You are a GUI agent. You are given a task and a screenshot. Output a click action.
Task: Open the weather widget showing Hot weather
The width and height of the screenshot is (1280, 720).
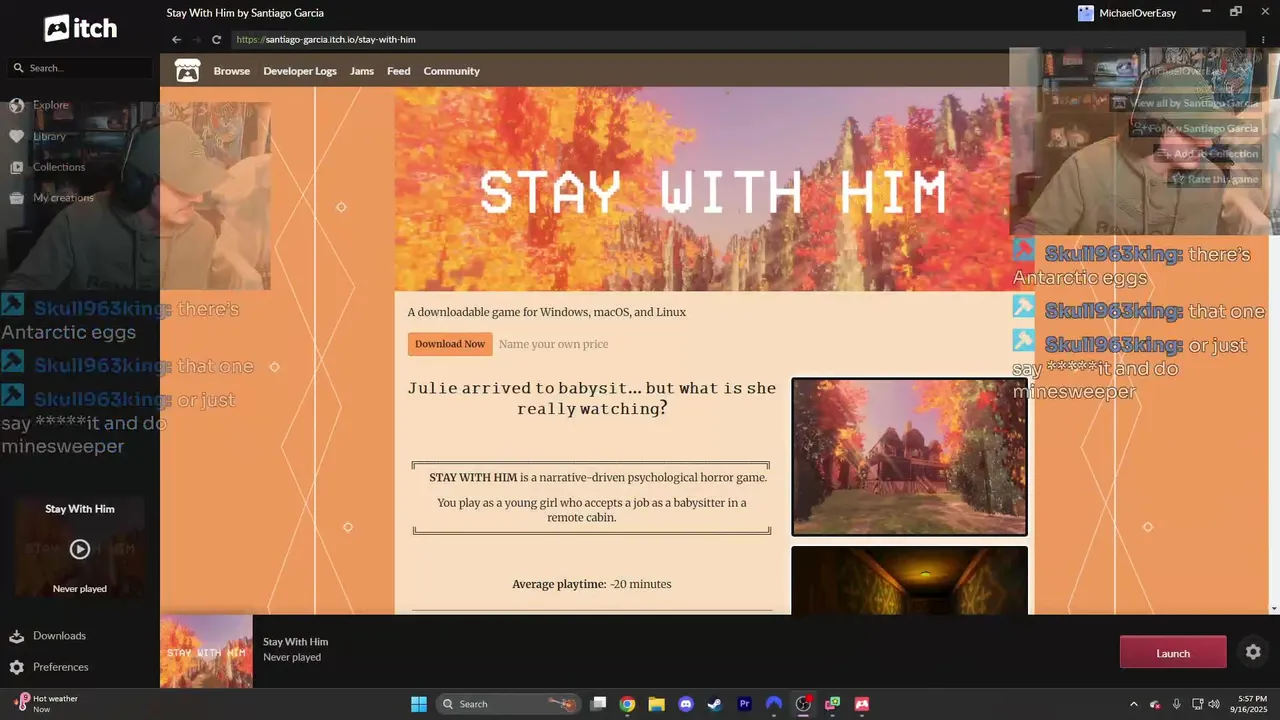pos(47,704)
